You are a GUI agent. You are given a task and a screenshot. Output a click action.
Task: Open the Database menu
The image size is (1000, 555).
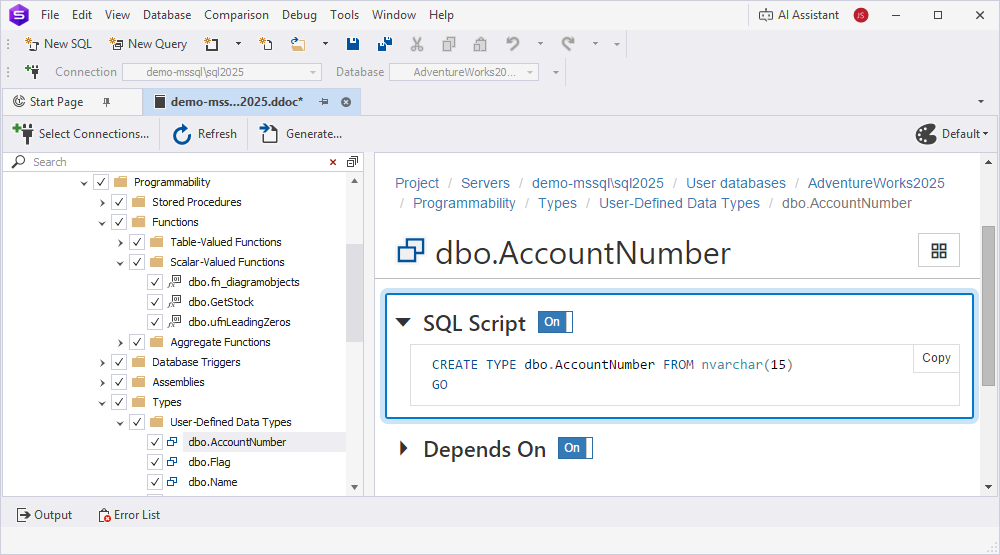tap(167, 15)
